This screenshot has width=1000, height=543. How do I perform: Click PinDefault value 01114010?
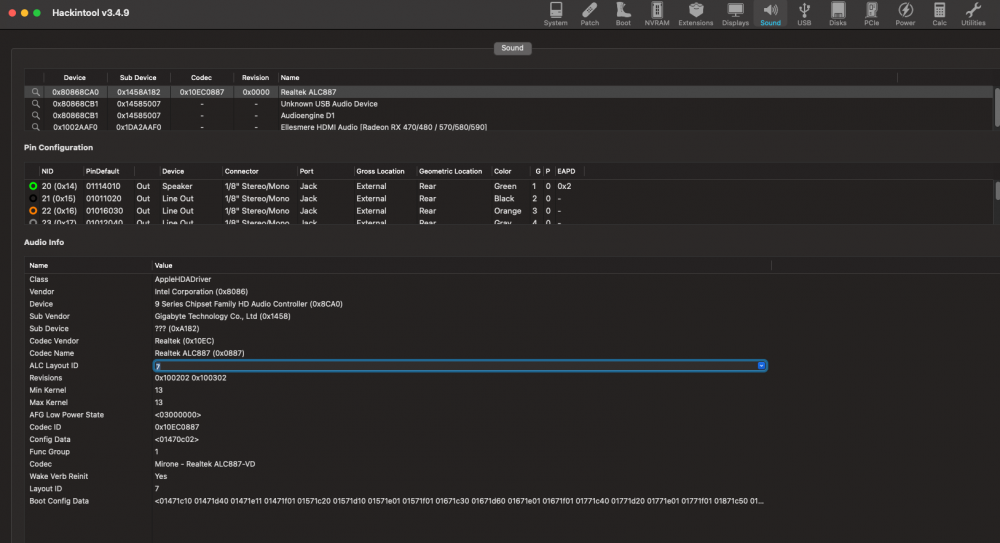tap(103, 186)
